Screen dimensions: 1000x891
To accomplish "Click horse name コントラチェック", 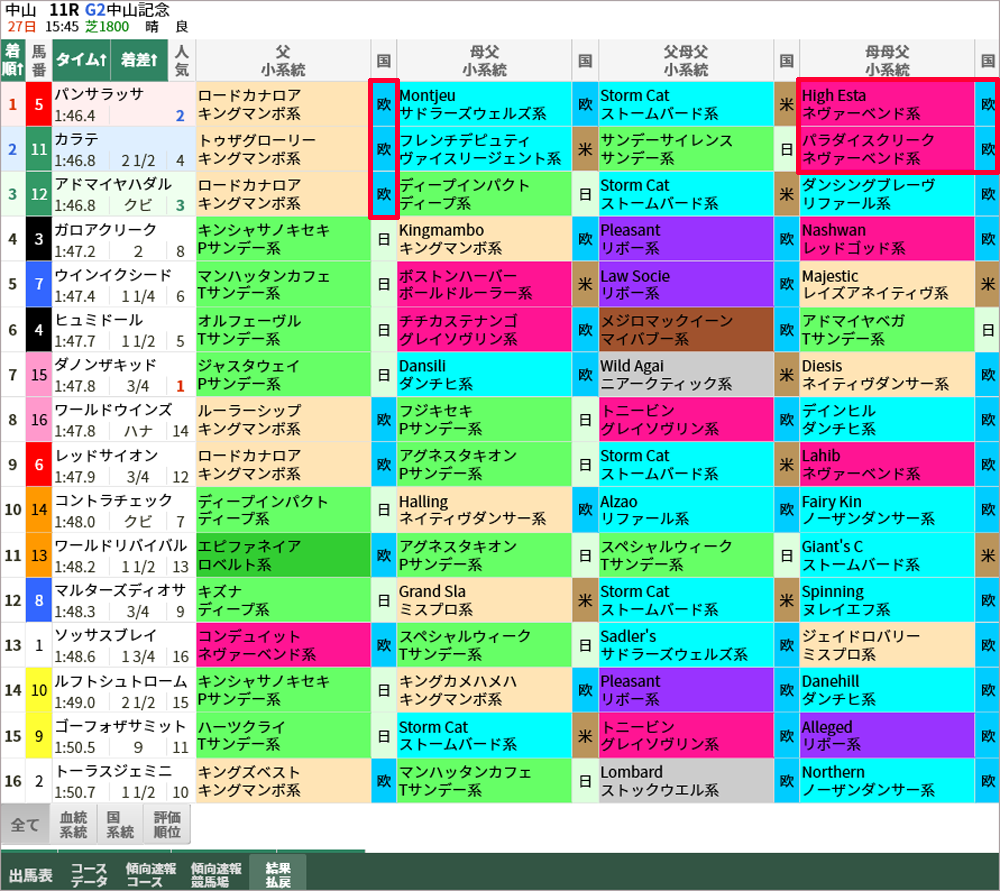I will click(113, 501).
